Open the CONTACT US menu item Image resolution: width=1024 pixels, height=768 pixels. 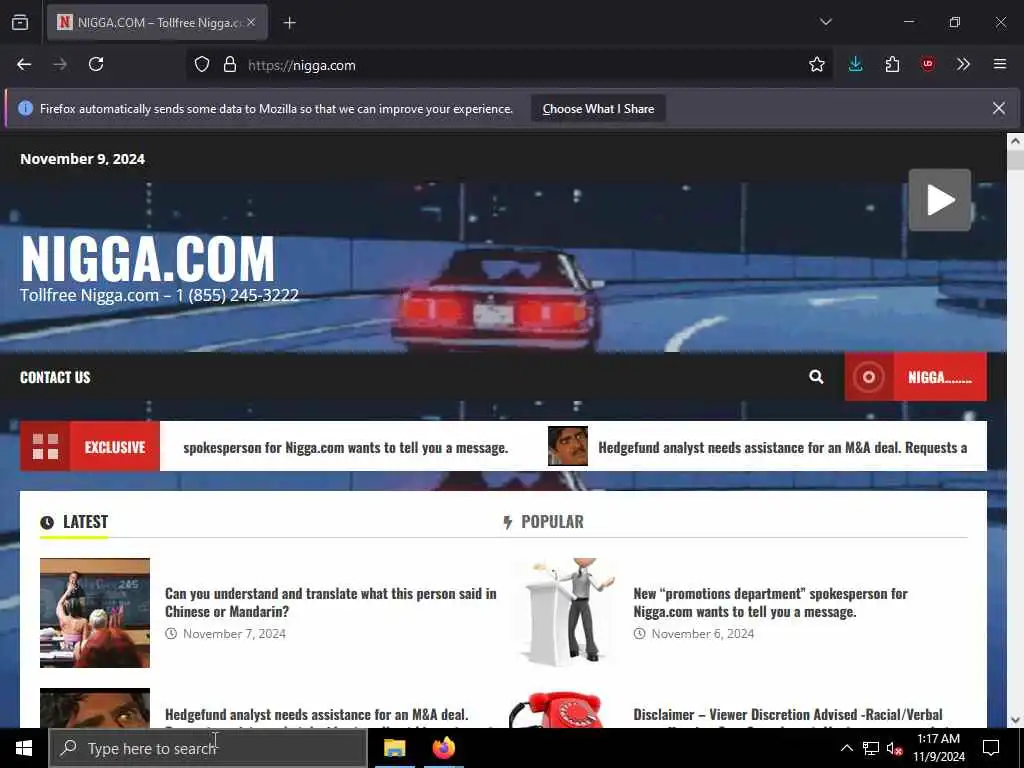click(55, 377)
